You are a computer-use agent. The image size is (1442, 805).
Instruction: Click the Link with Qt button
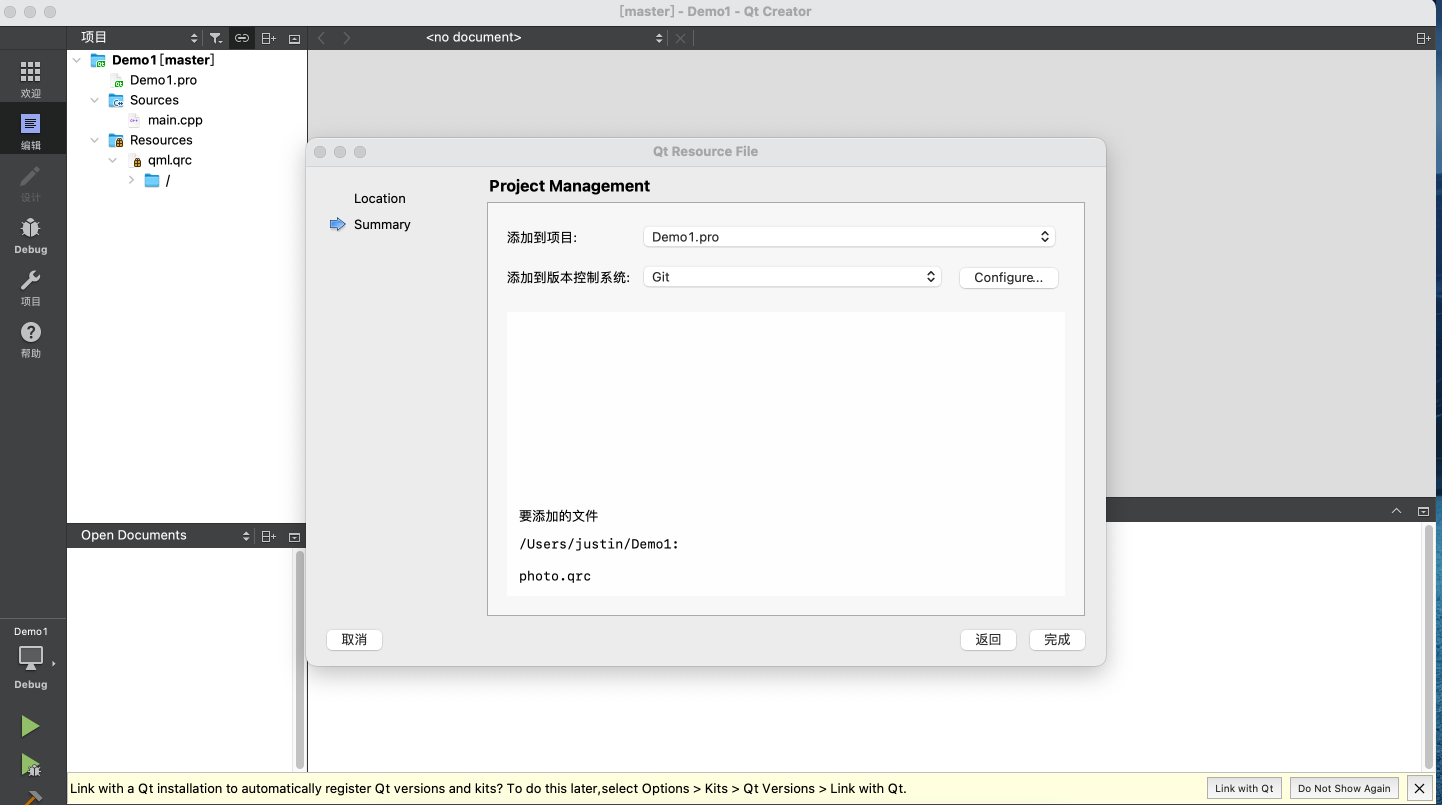pos(1244,788)
